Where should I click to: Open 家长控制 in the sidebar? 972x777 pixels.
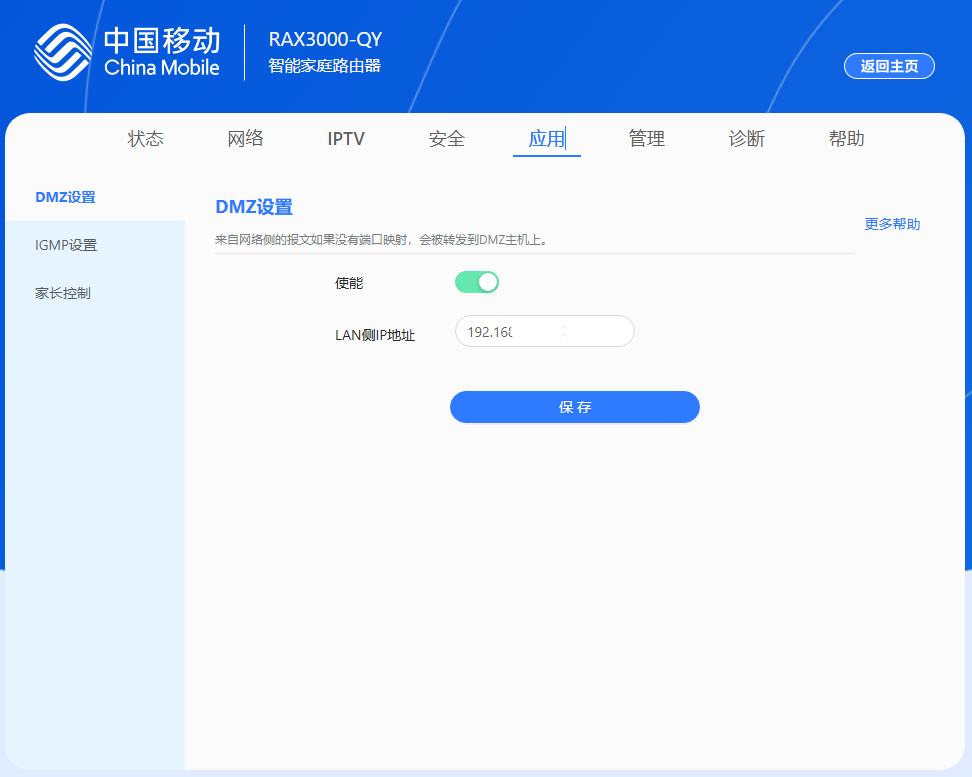click(63, 293)
